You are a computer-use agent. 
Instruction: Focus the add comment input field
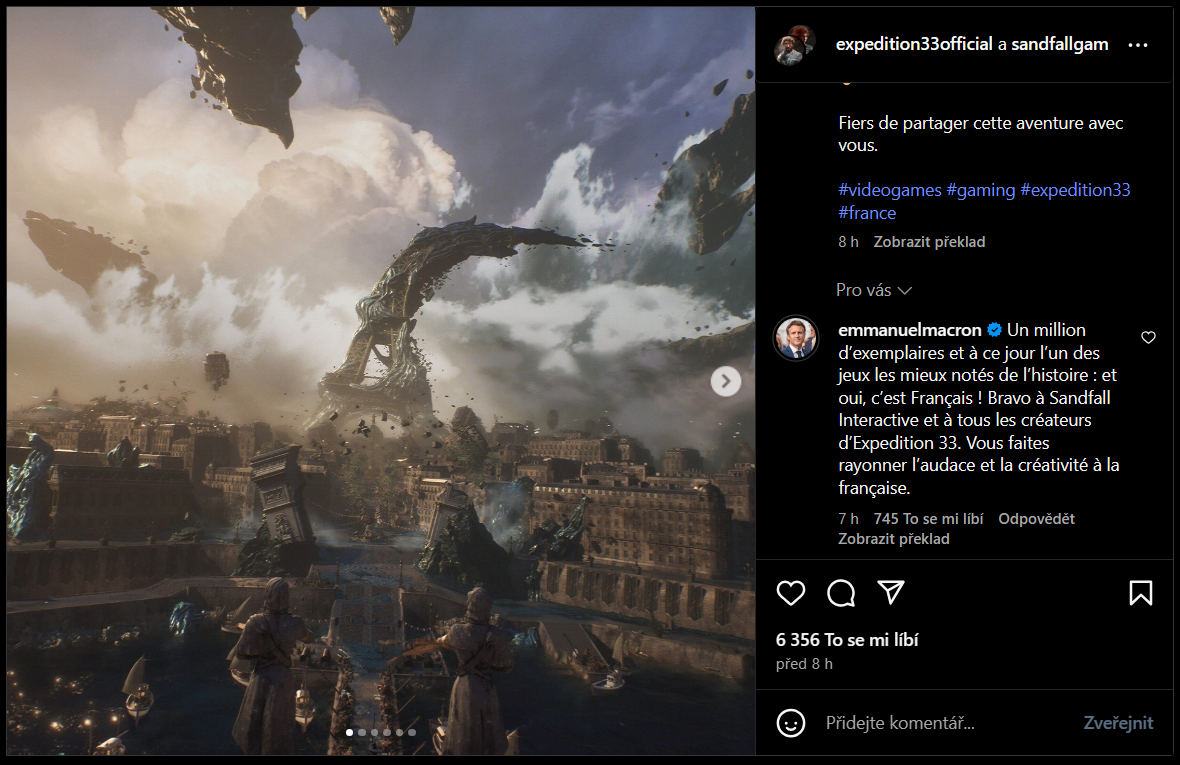click(945, 723)
